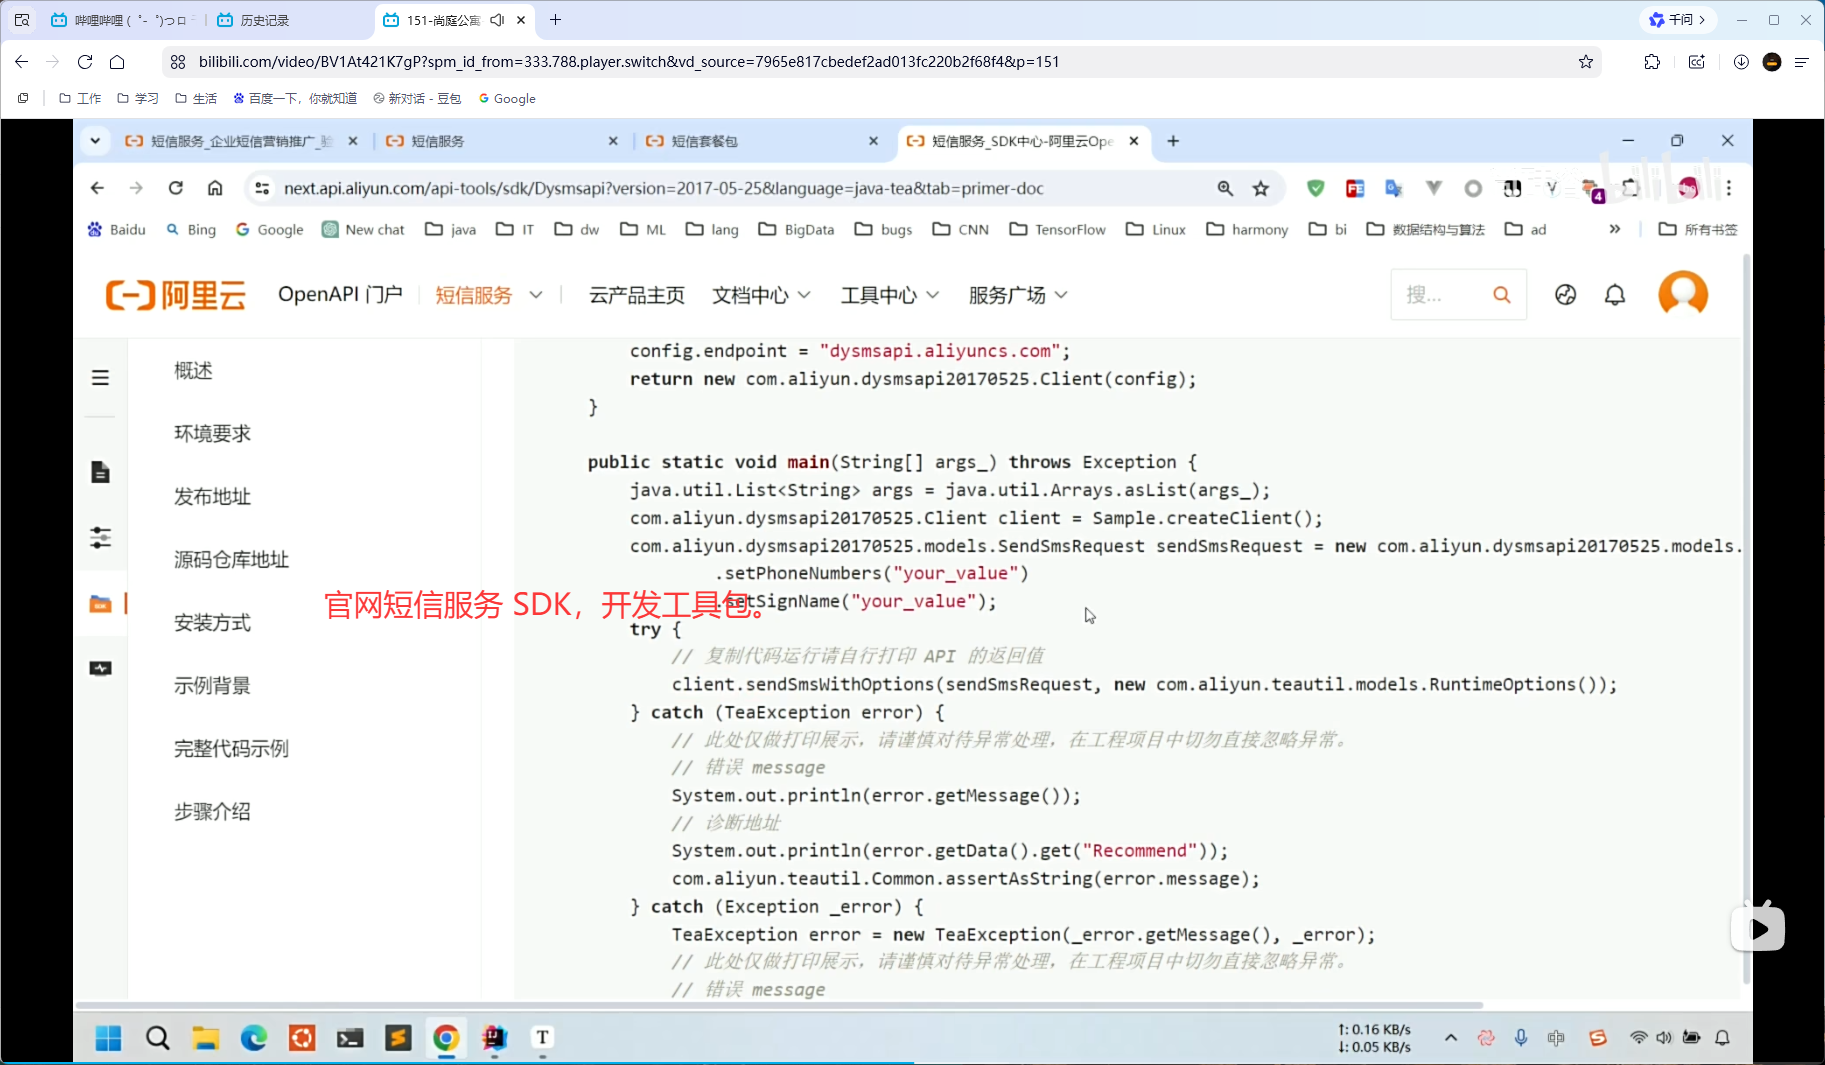Close the 151 video tab

[521, 20]
